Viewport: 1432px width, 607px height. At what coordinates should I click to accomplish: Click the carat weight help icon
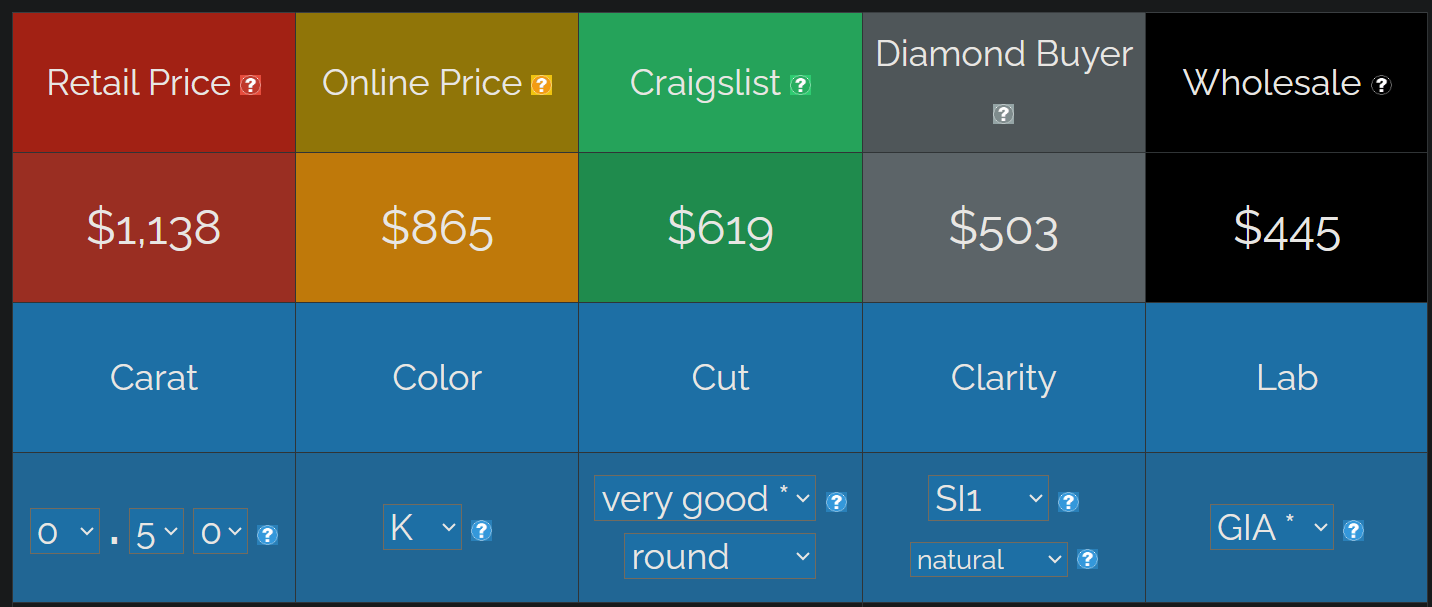coord(267,535)
